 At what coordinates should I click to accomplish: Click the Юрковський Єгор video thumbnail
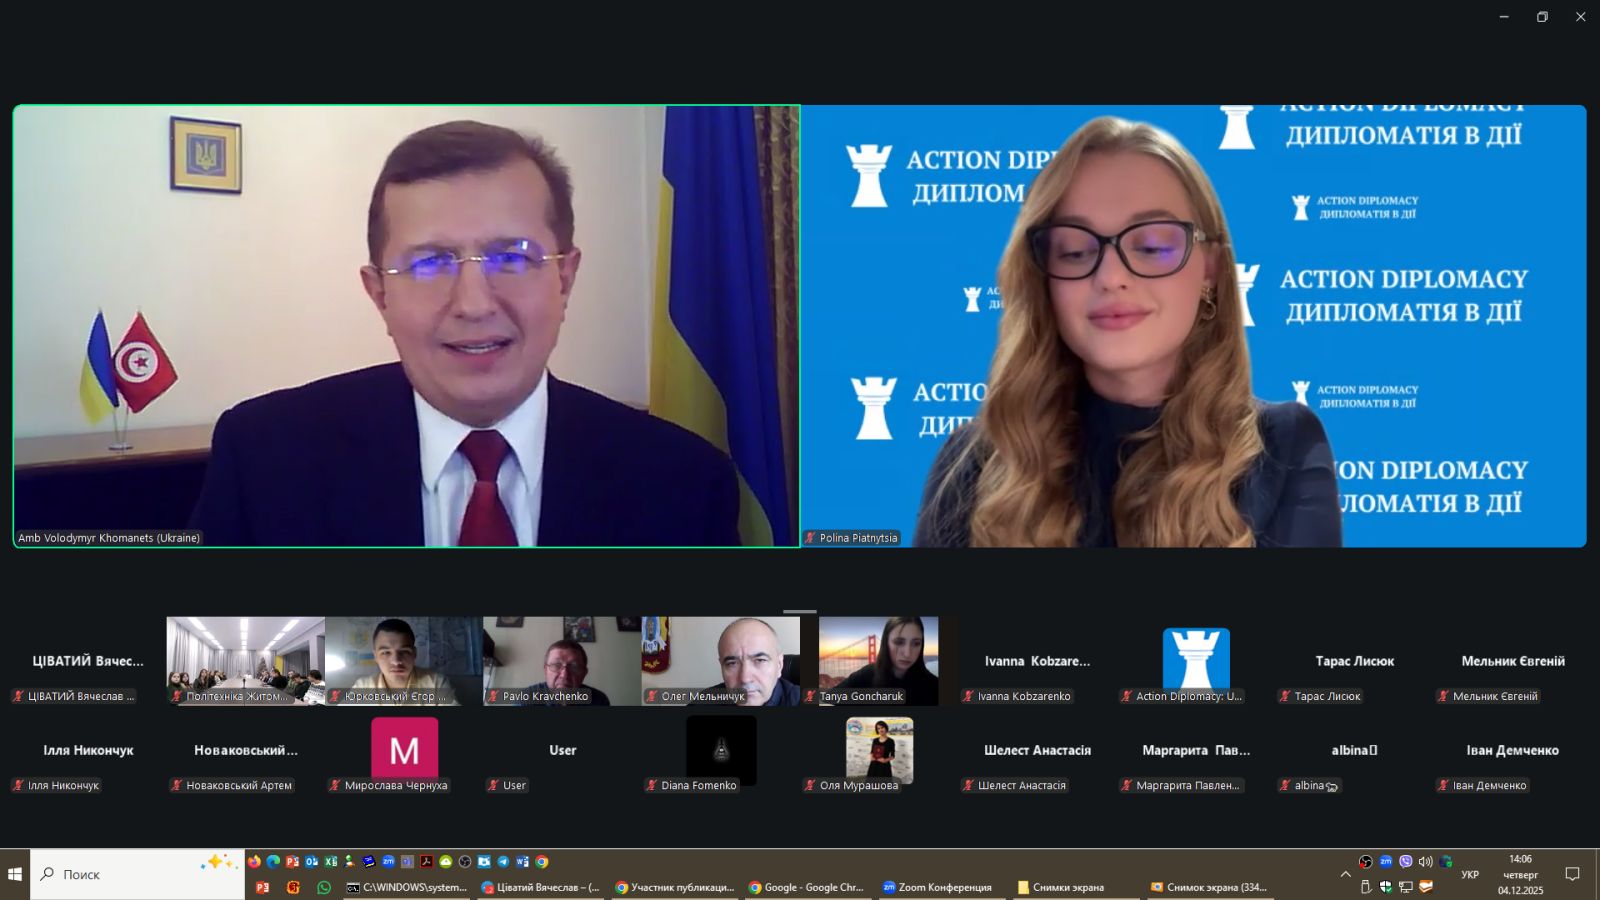(404, 661)
